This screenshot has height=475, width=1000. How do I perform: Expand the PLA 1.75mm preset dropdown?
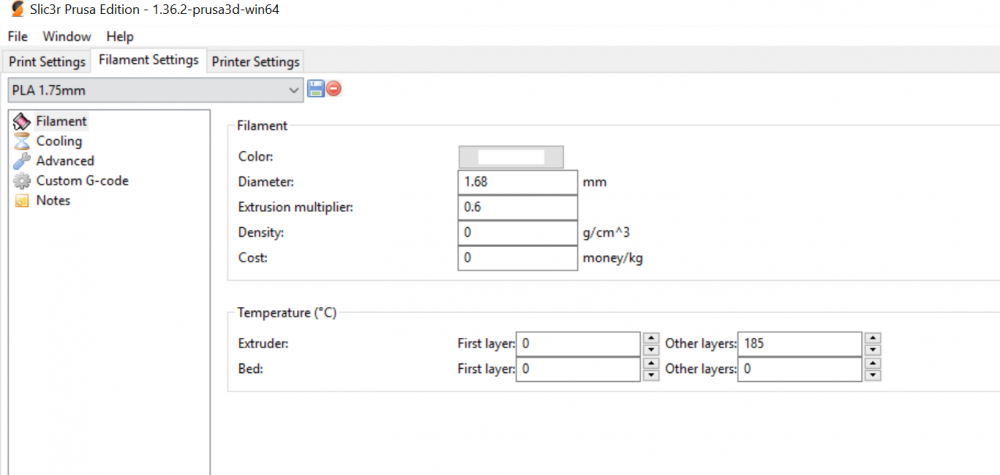(x=294, y=90)
